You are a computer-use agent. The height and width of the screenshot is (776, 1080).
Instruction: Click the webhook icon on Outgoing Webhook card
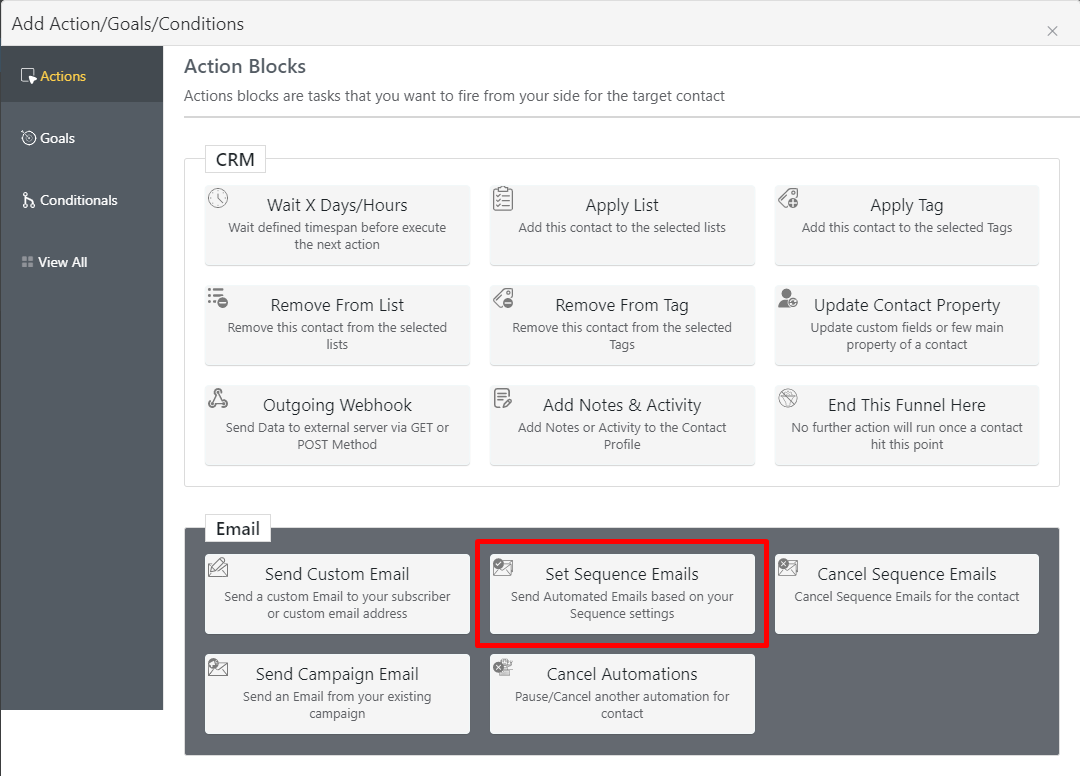218,396
